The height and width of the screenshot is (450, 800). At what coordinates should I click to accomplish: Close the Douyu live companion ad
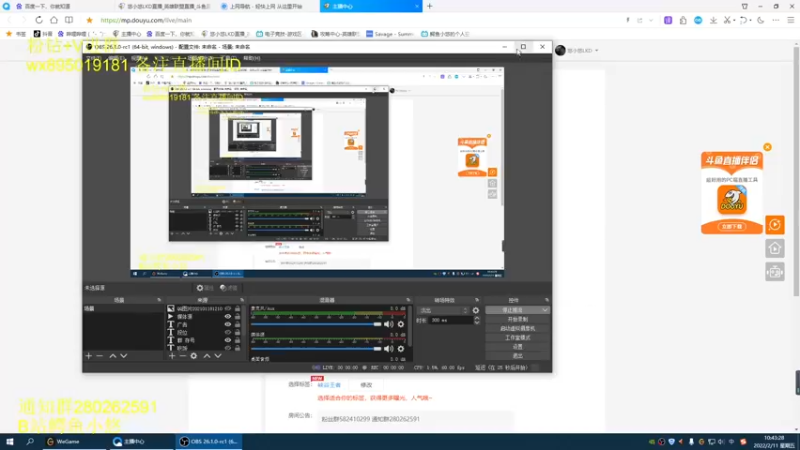767,147
